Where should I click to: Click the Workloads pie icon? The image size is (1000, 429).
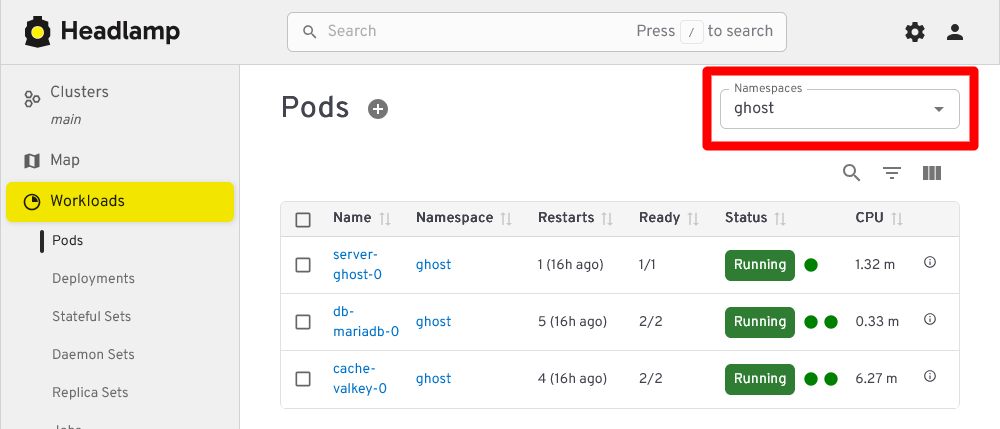click(x=32, y=202)
